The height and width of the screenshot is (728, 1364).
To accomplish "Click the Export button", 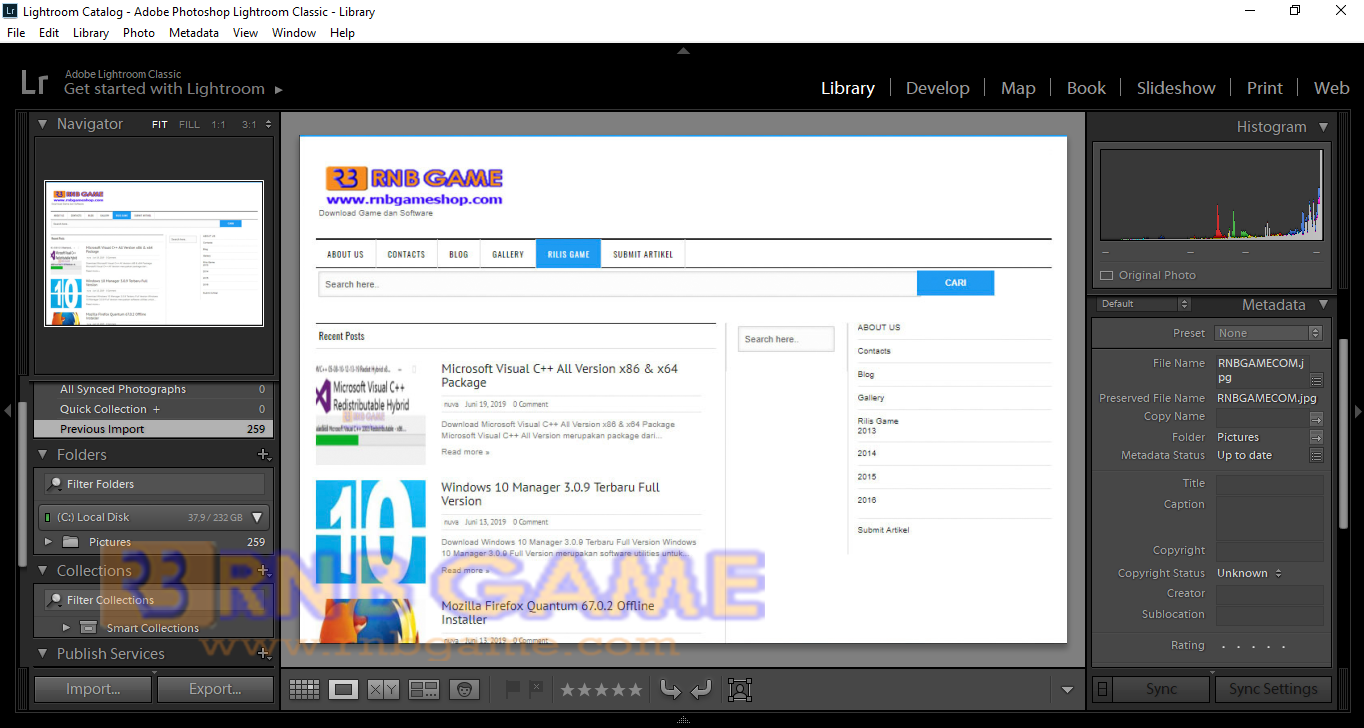I will click(215, 689).
